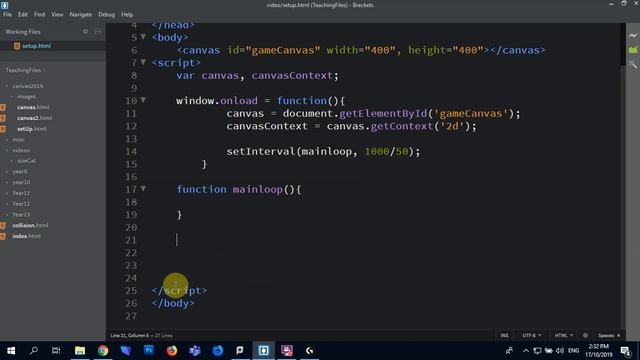Expand the Year12 folder
Image resolution: width=640 pixels, height=360 pixels.
(7, 204)
